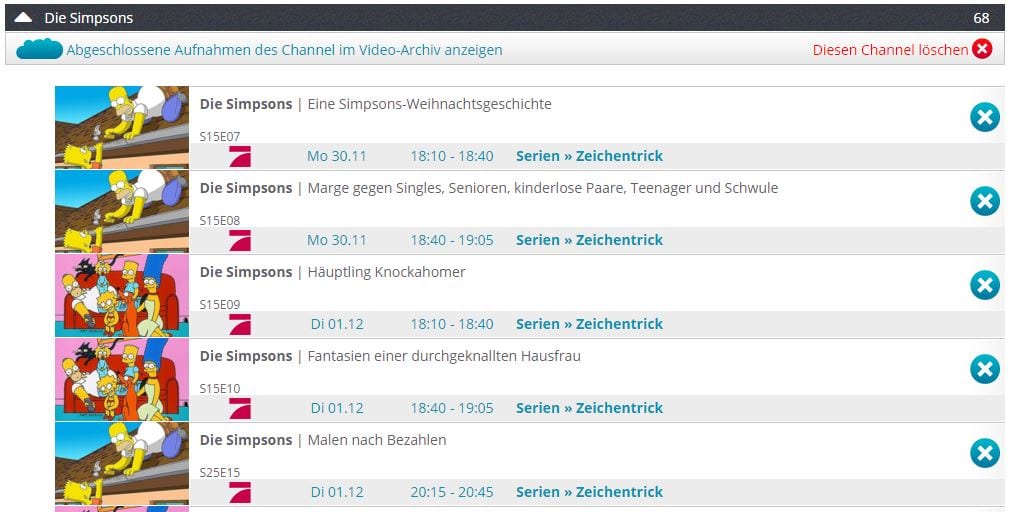Click the ProSieben logo in the S15E10 row
The width and height of the screenshot is (1016, 512).
click(x=240, y=408)
